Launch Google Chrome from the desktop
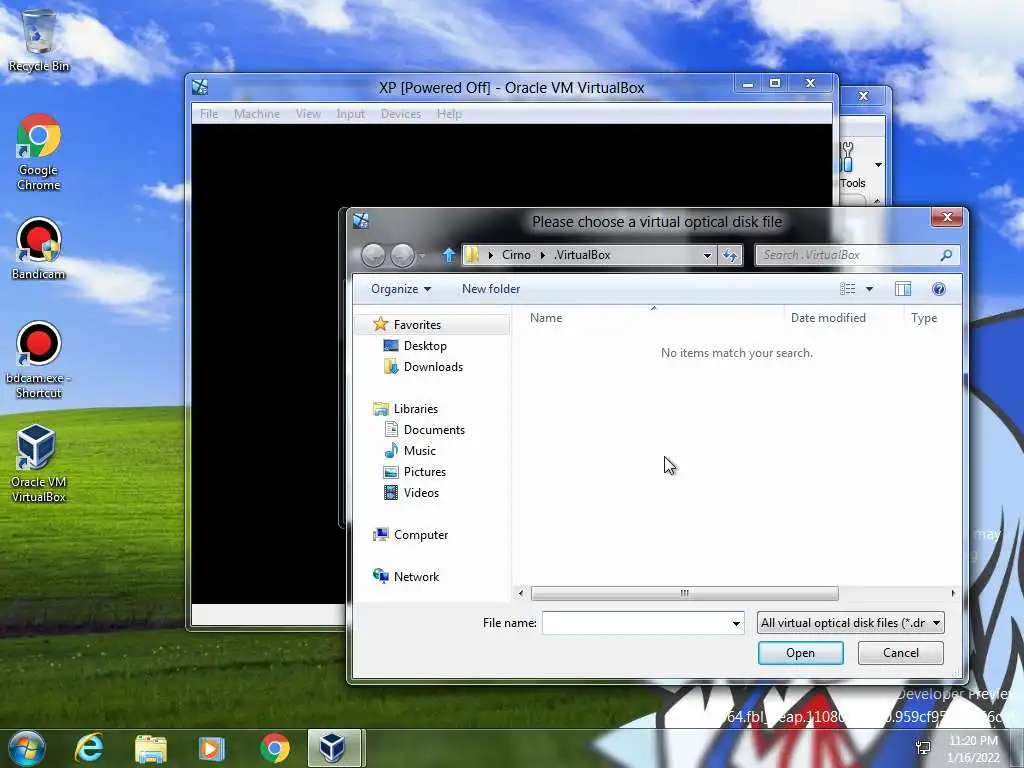 click(x=39, y=152)
